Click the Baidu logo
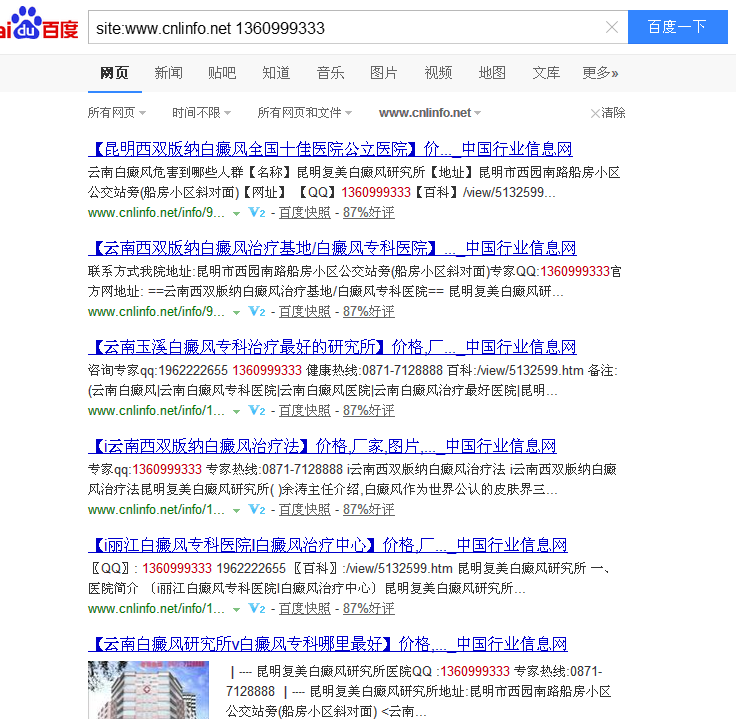 (x=38, y=26)
